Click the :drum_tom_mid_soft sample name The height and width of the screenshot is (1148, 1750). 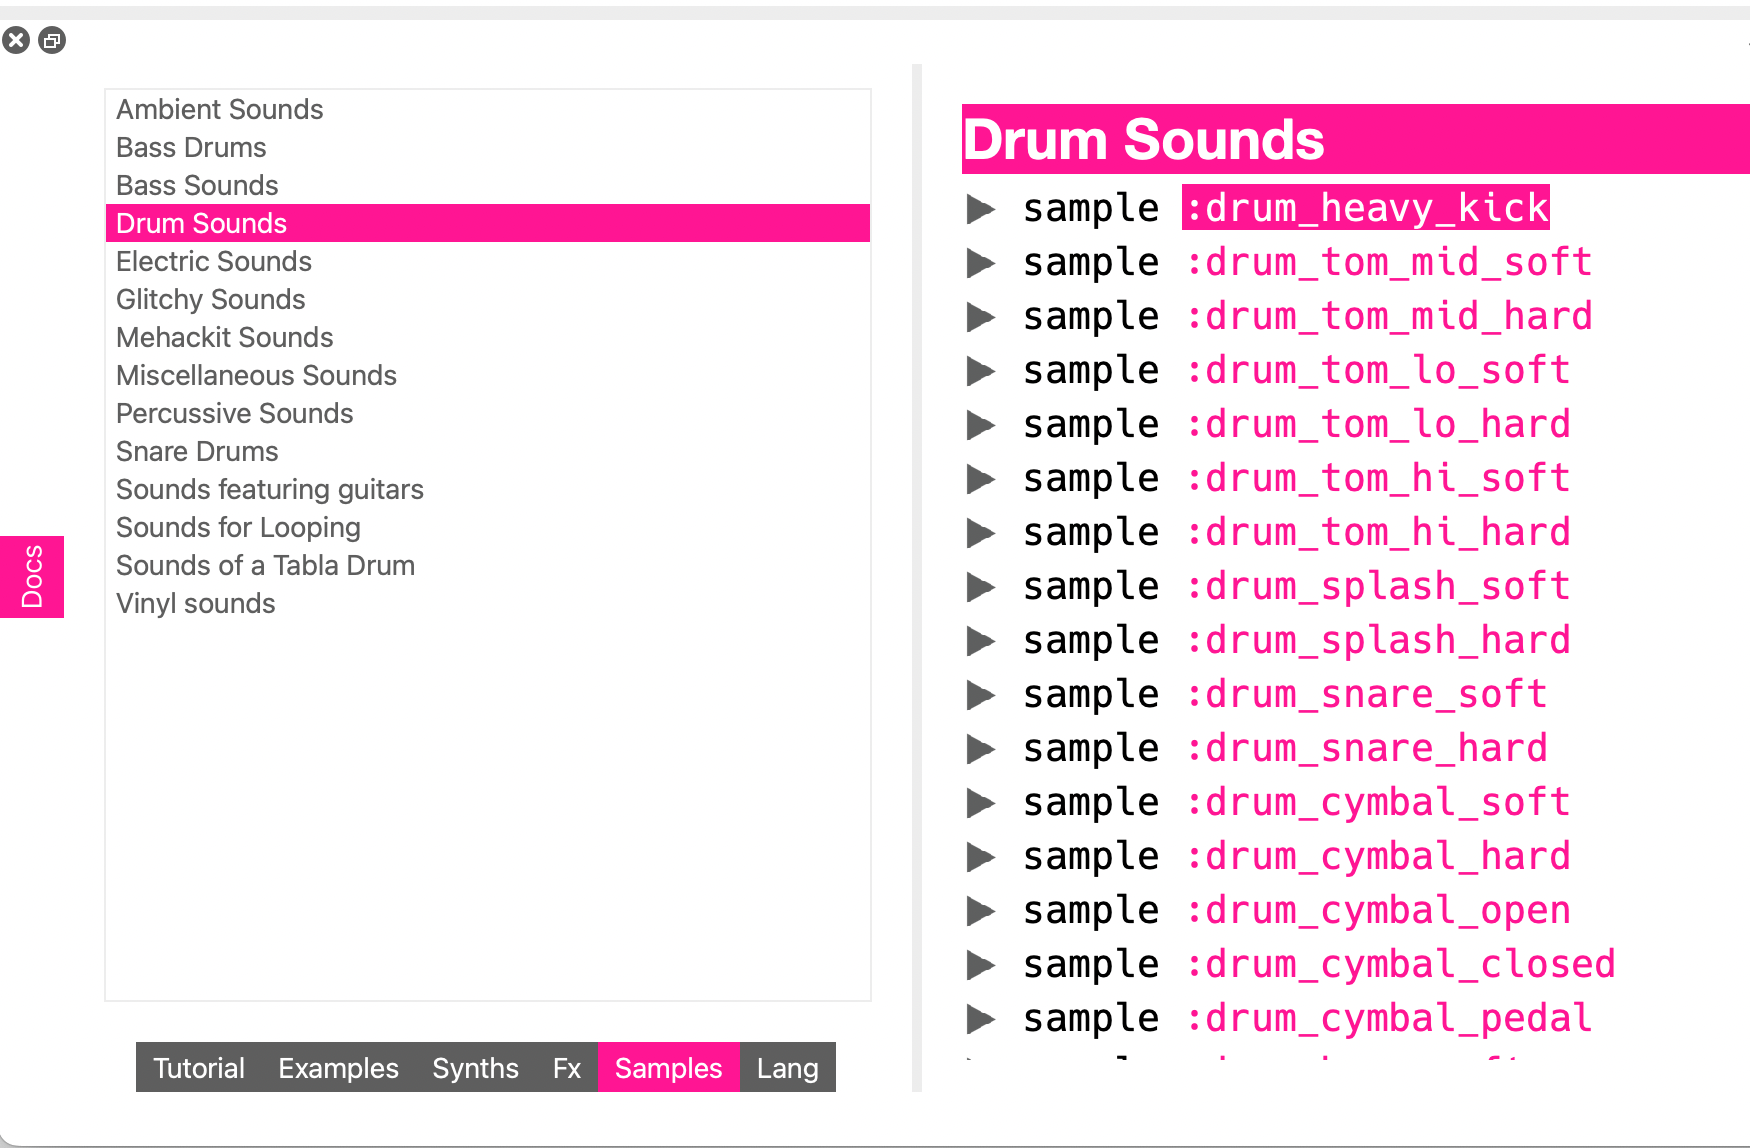(1389, 262)
